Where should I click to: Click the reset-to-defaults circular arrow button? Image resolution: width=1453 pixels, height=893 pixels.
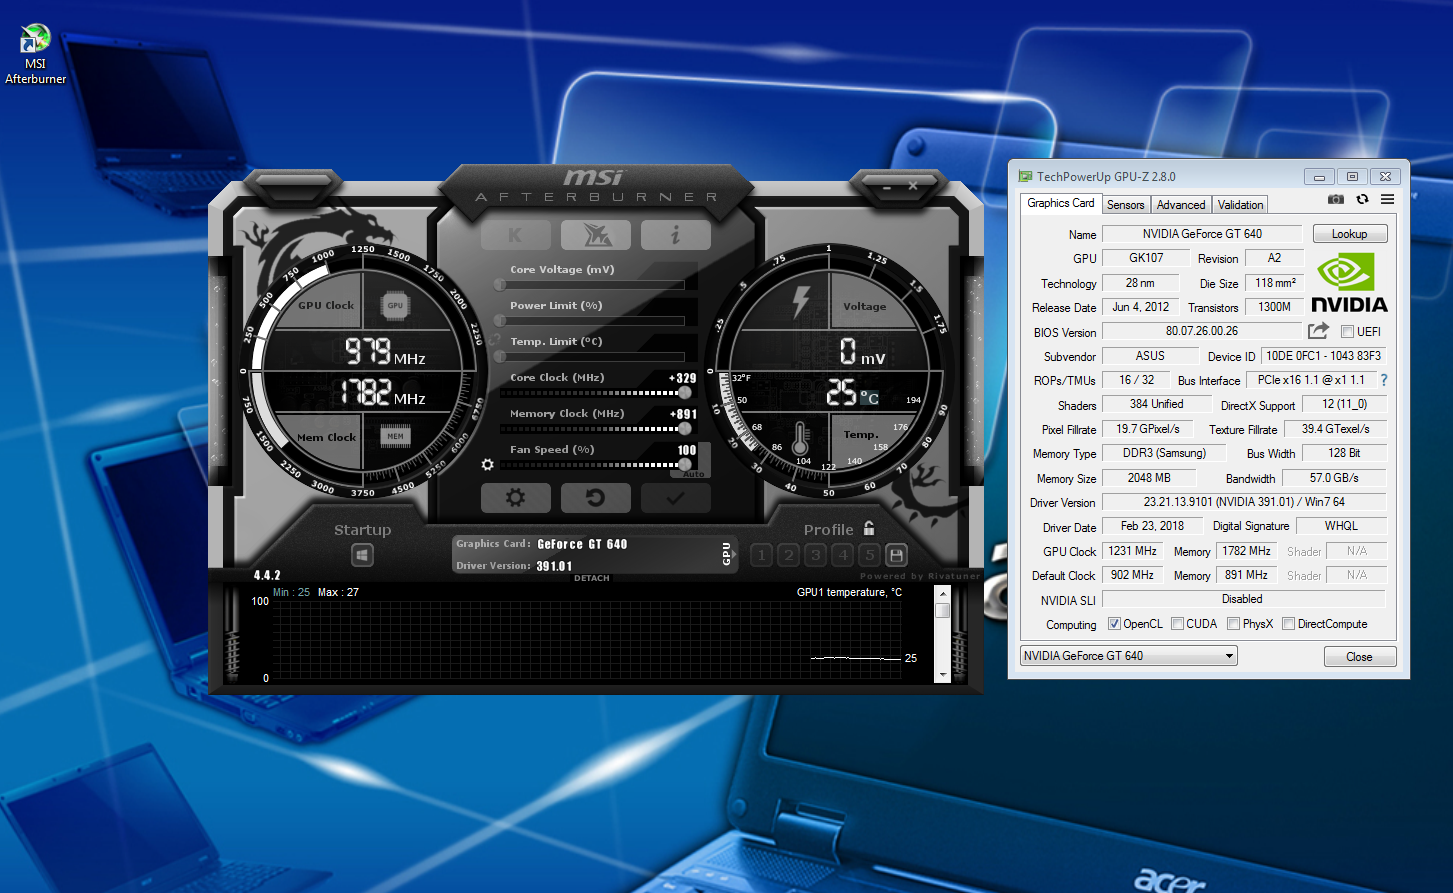[x=595, y=498]
